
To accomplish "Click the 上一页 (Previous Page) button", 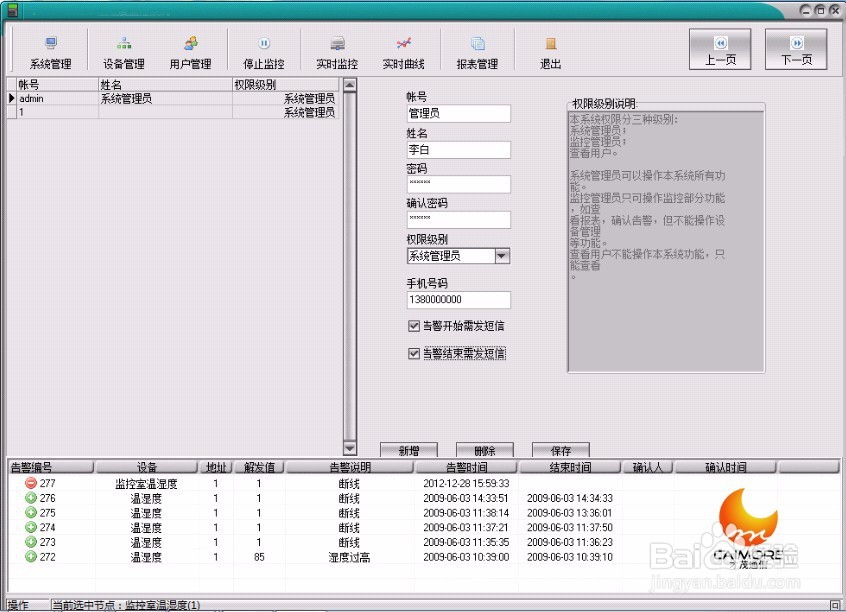I will [720, 48].
